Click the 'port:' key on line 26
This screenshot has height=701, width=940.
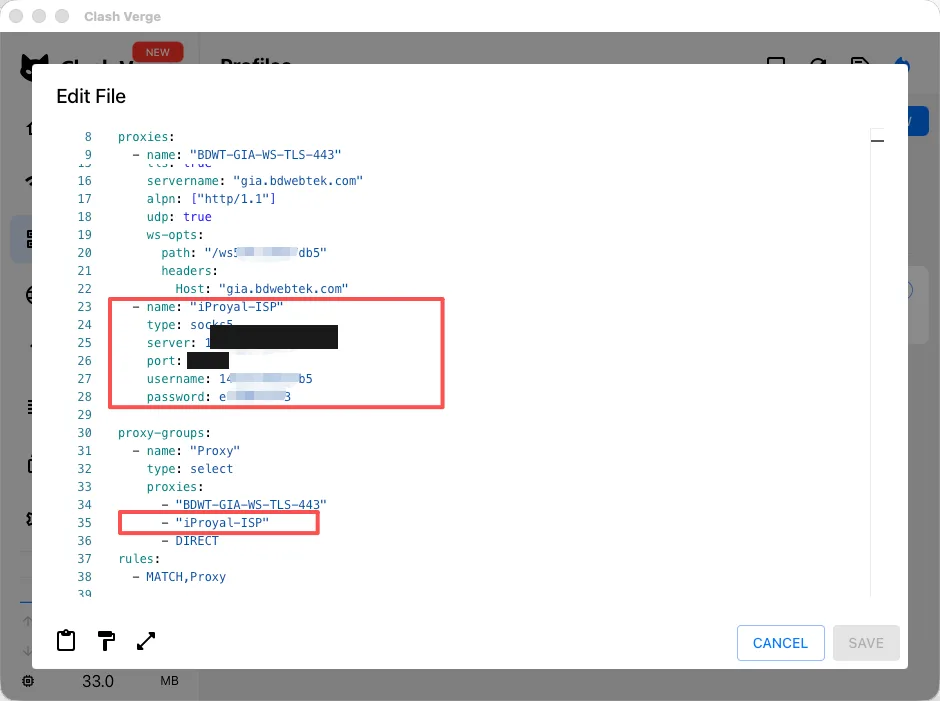coord(164,360)
